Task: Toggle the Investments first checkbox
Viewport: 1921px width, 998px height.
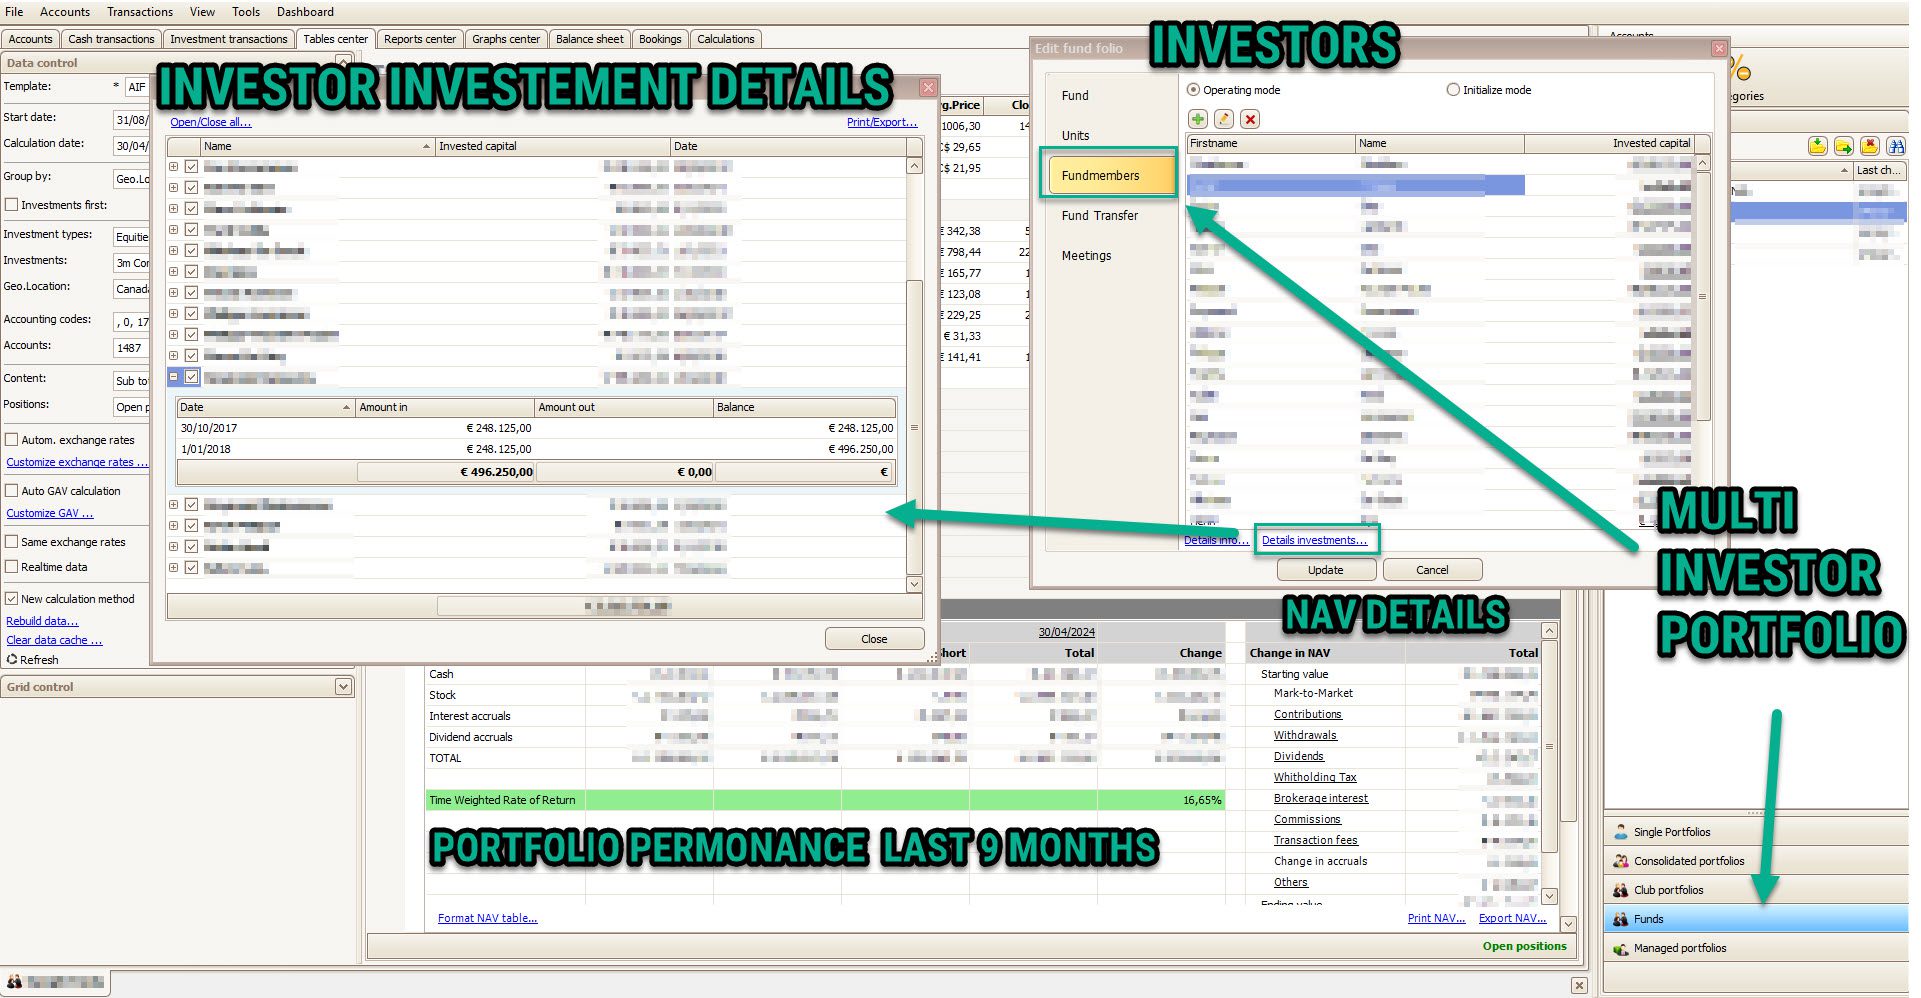Action: pyautogui.click(x=12, y=205)
